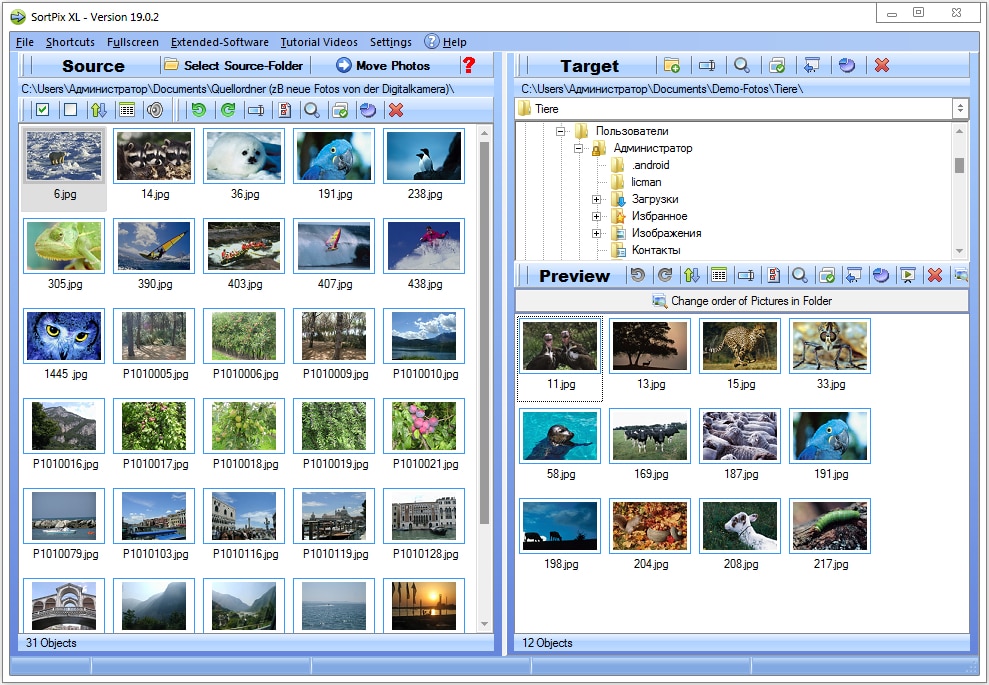Select the 1445 .jpg owl thumbnail
This screenshot has height=685, width=989.
pyautogui.click(x=64, y=336)
